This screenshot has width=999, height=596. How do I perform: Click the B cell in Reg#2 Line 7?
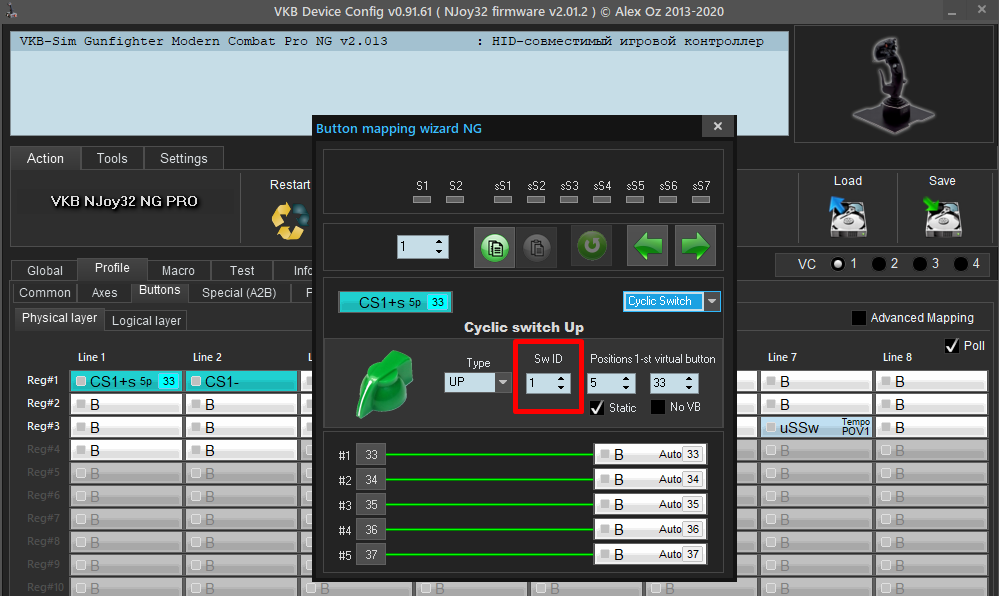[817, 404]
